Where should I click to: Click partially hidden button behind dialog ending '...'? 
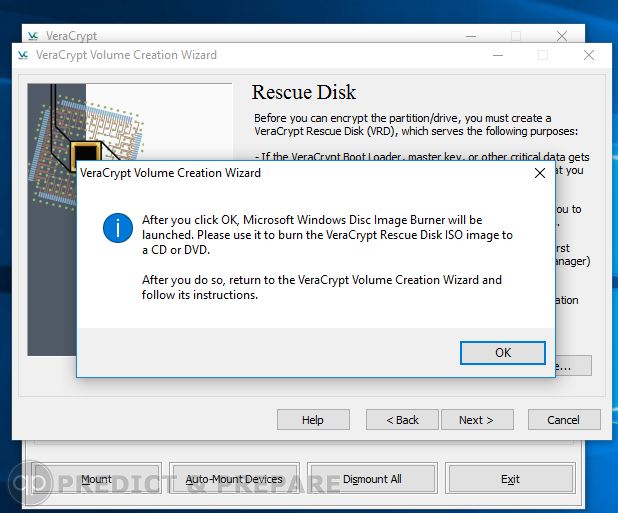pos(573,366)
